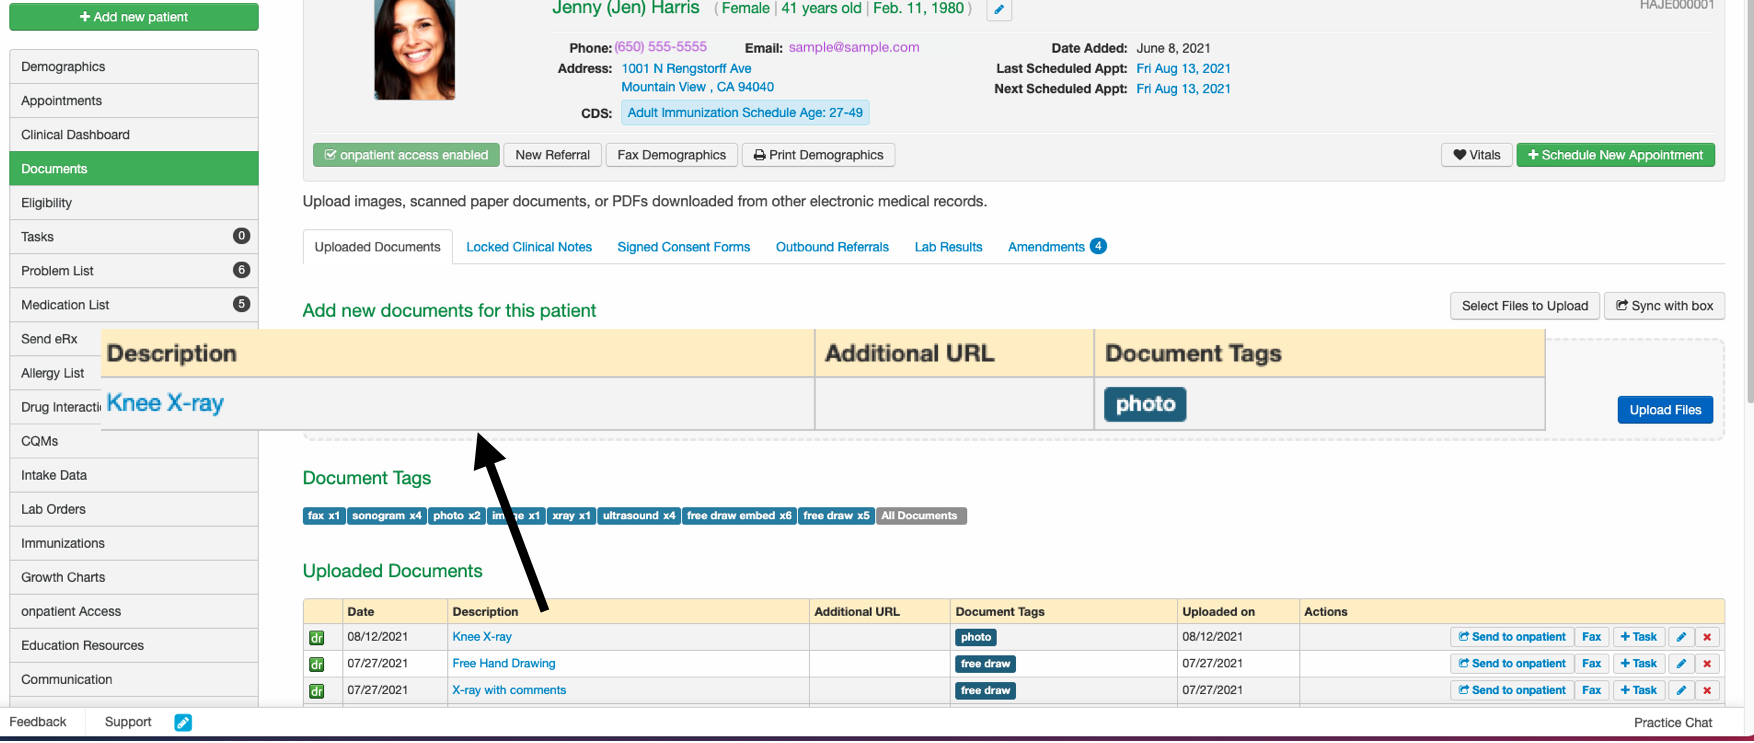Open Medication List in sidebar

[x=134, y=305]
